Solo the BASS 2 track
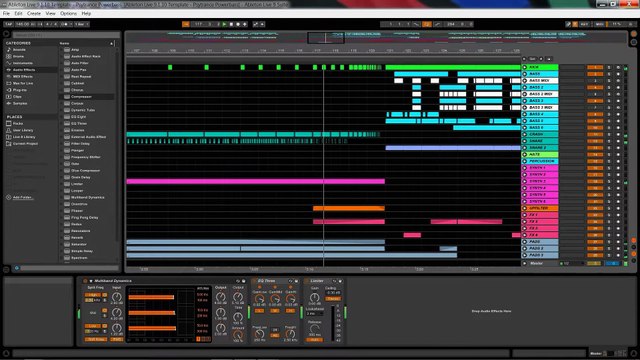 point(609,87)
